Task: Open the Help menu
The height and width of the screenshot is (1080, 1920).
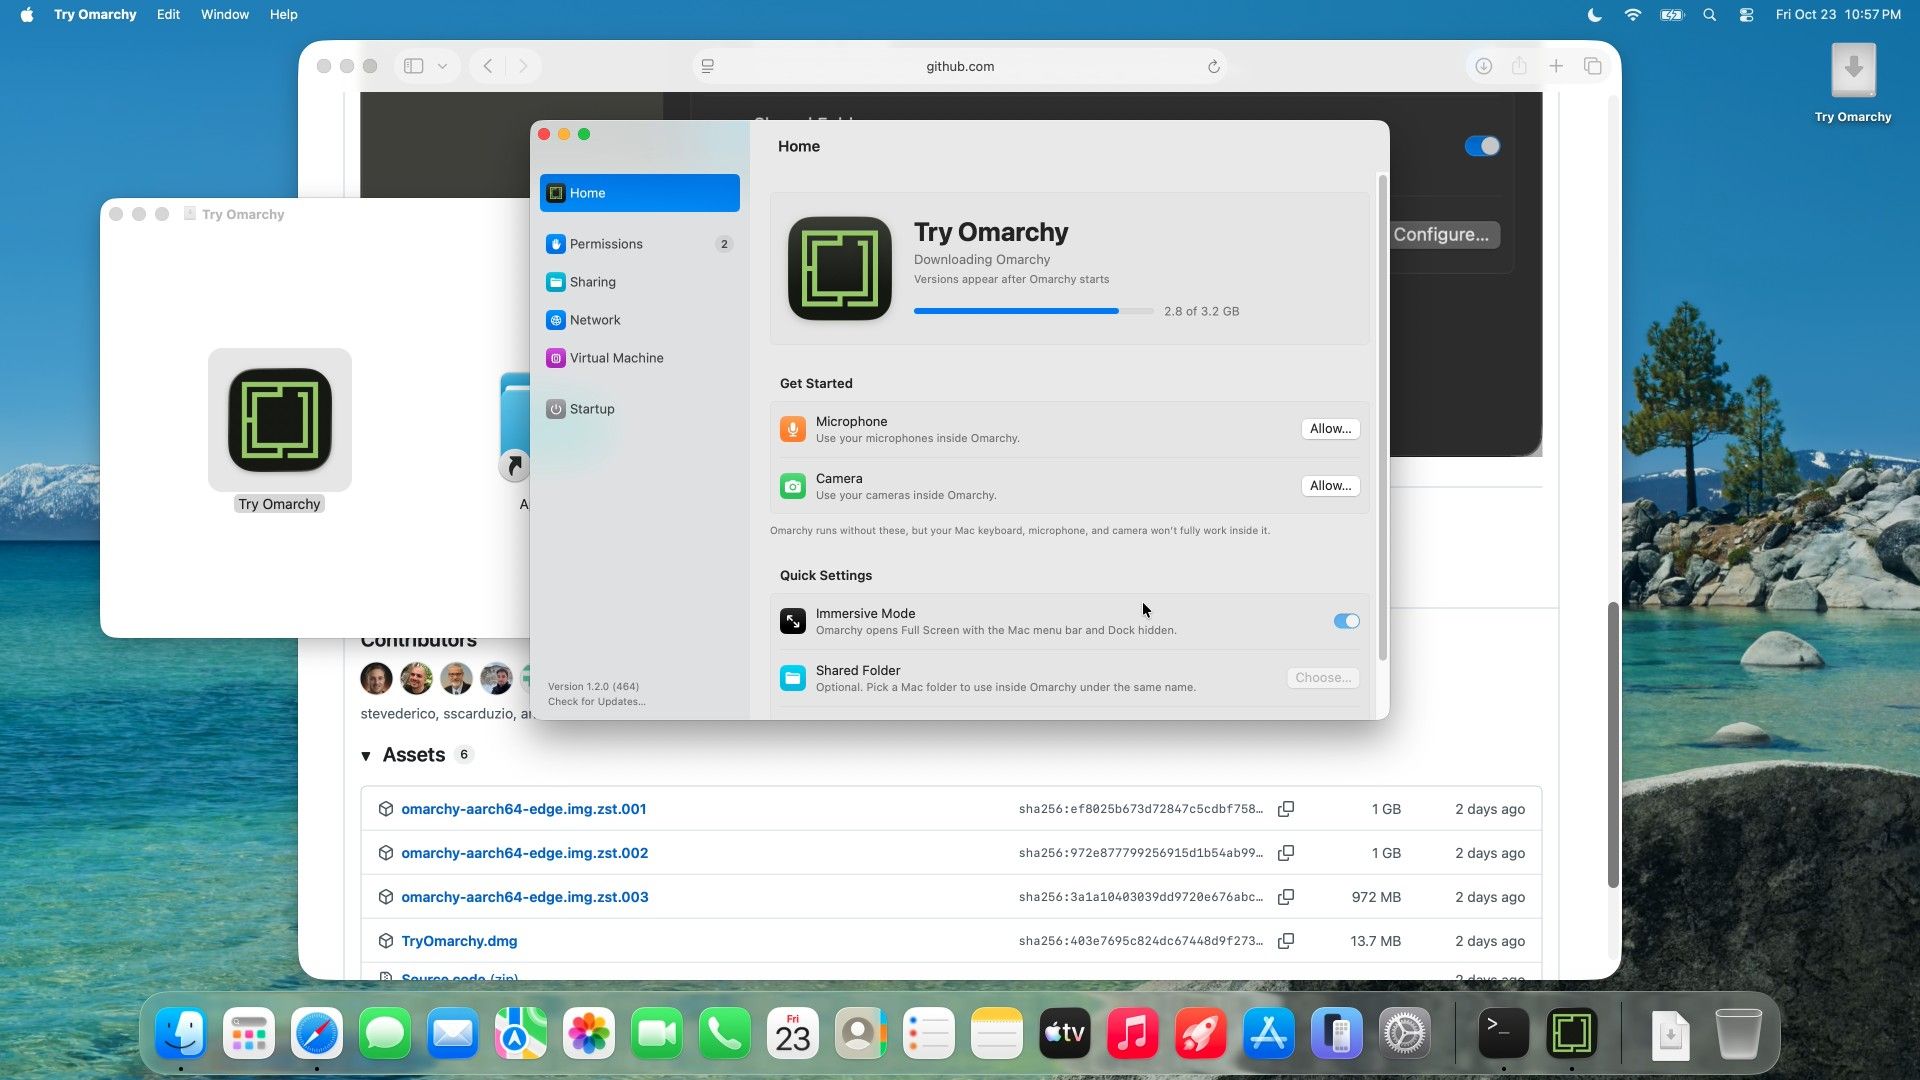Action: coord(284,14)
